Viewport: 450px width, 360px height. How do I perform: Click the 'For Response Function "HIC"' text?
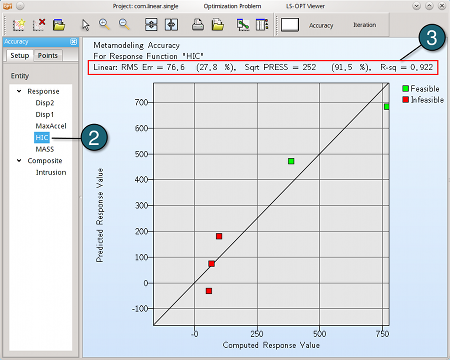(x=148, y=56)
